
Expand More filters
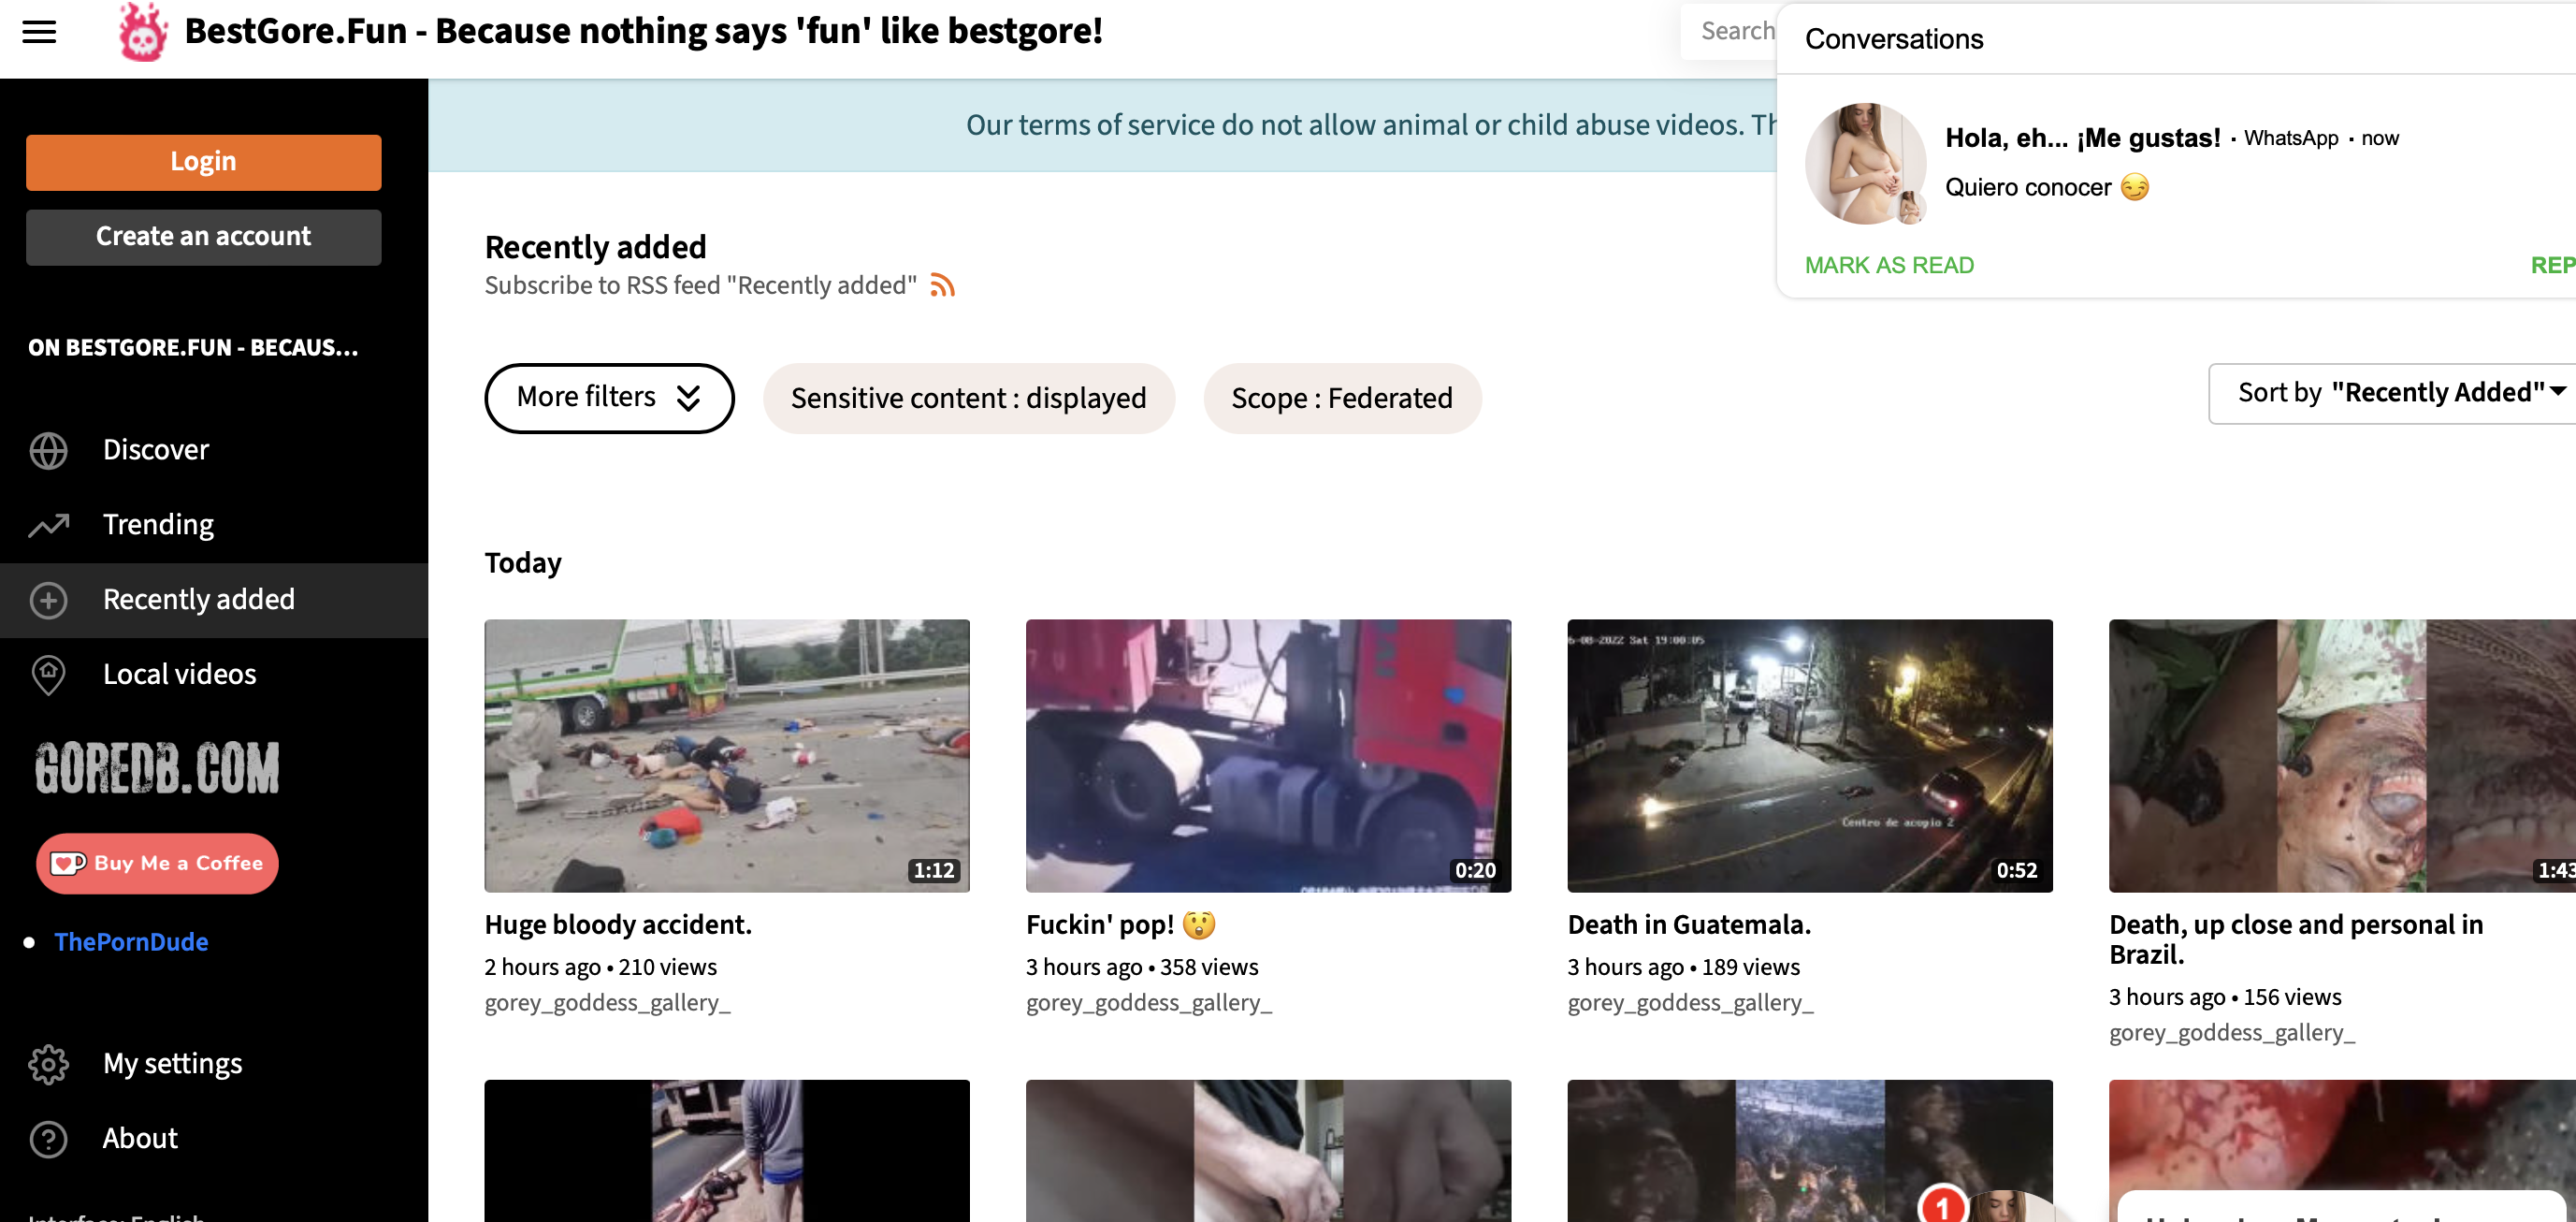click(609, 398)
